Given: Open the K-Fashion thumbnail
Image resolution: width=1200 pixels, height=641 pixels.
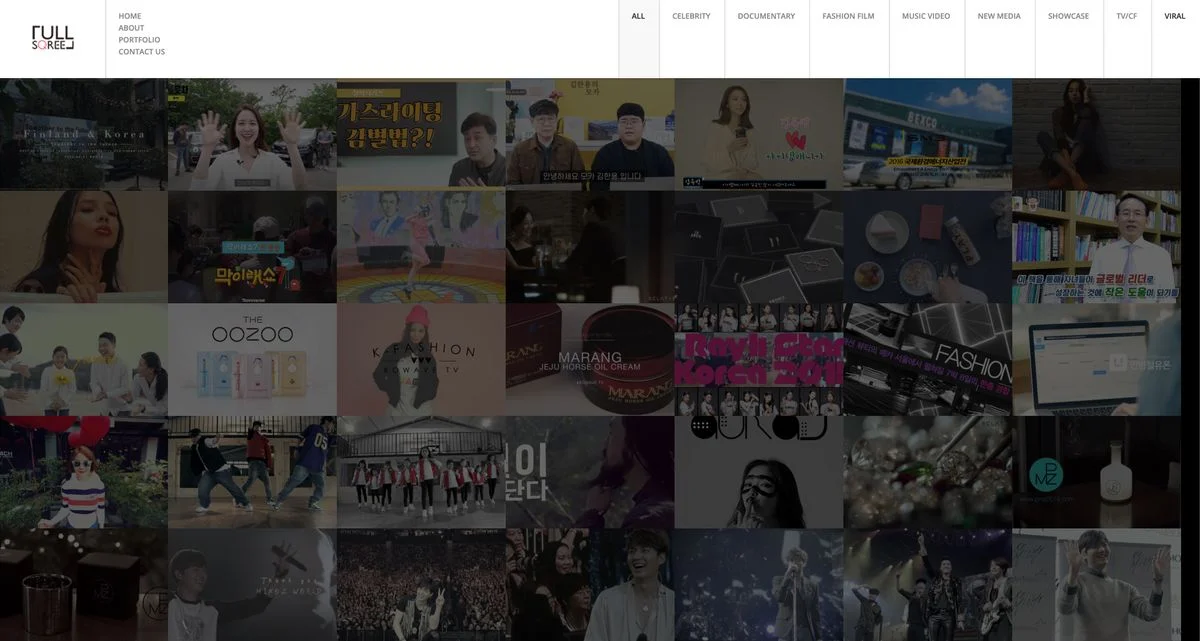Looking at the screenshot, I should pyautogui.click(x=421, y=360).
